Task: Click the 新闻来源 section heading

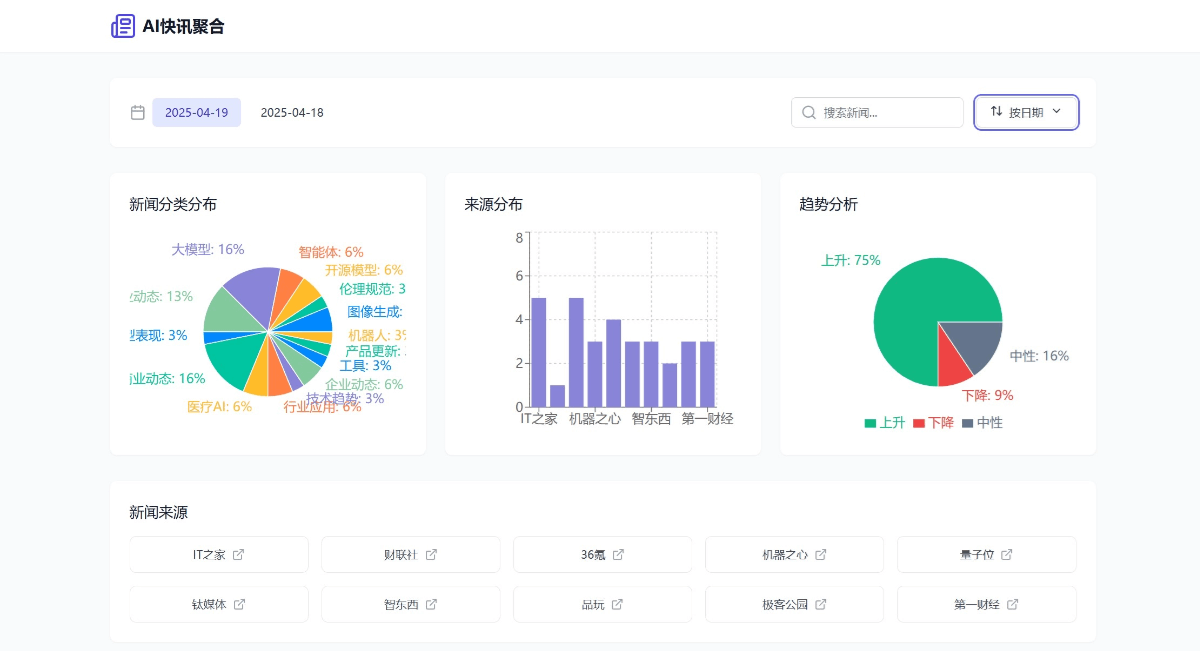Action: pos(159,512)
